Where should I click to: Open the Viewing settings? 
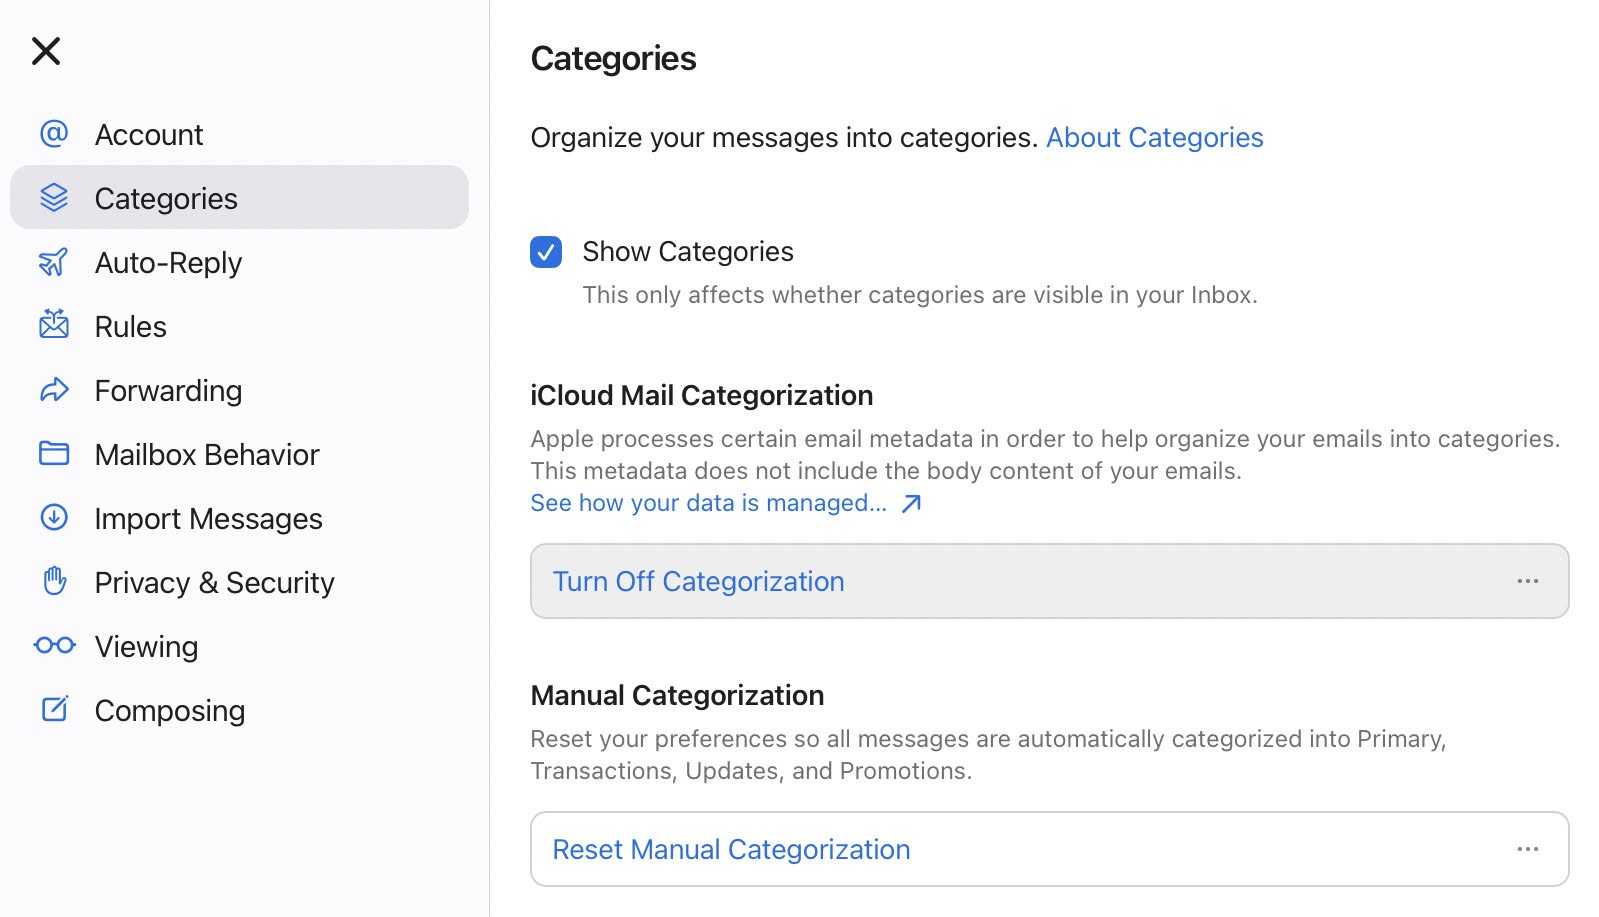(239, 647)
